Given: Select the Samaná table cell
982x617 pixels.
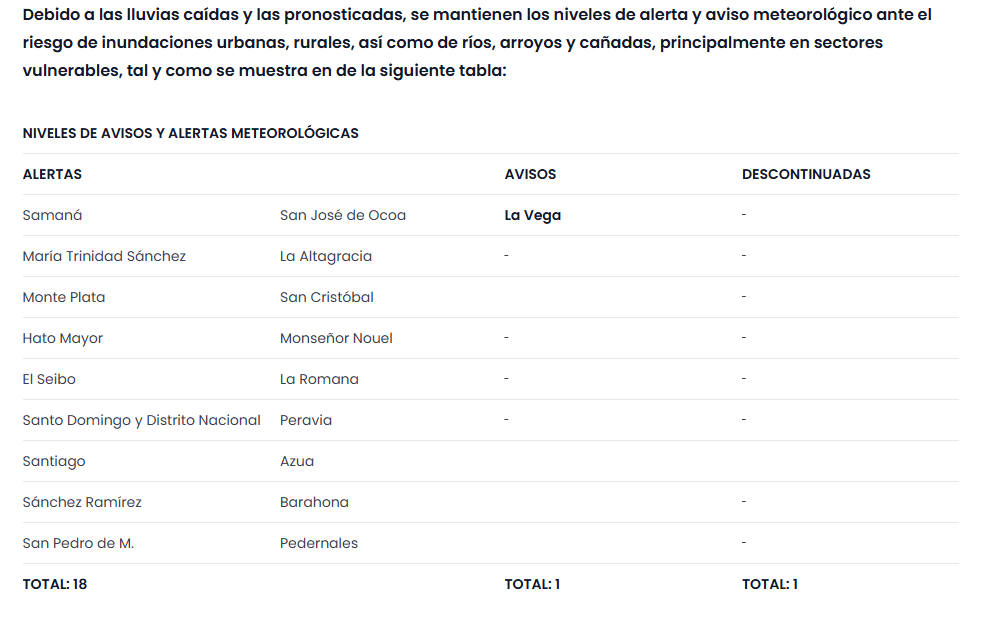Looking at the screenshot, I should pyautogui.click(x=52, y=215).
